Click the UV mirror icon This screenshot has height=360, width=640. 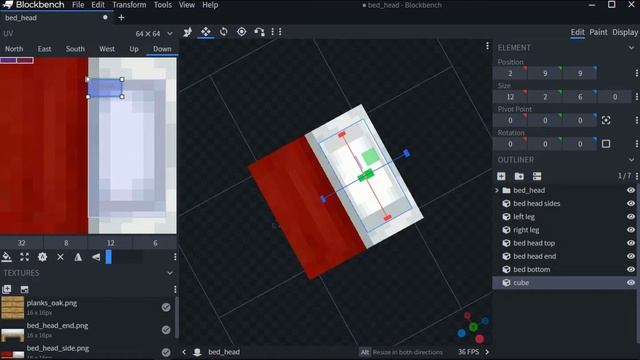78,257
